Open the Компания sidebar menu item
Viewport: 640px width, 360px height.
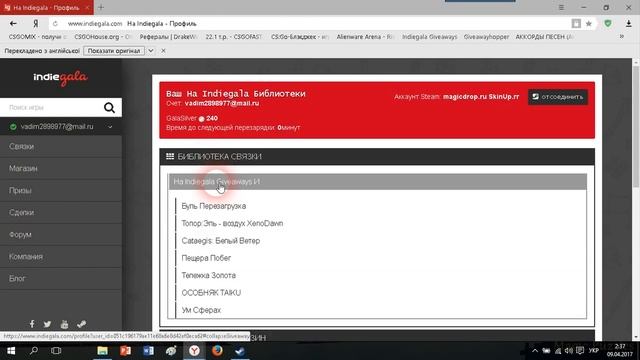(x=61, y=257)
